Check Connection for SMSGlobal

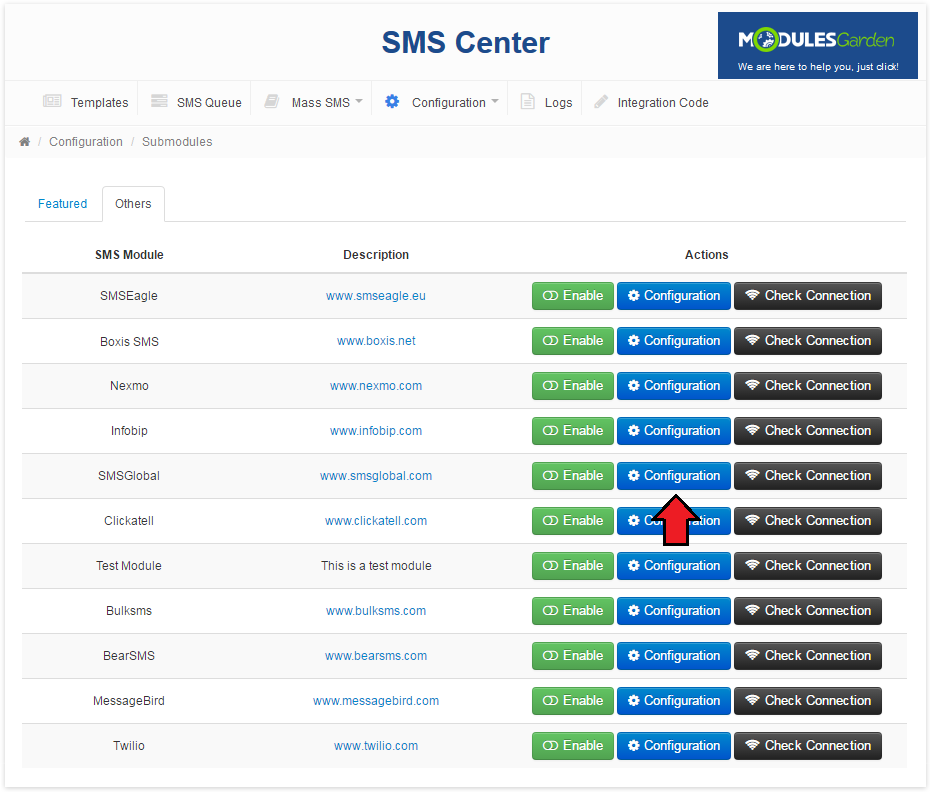pos(808,476)
